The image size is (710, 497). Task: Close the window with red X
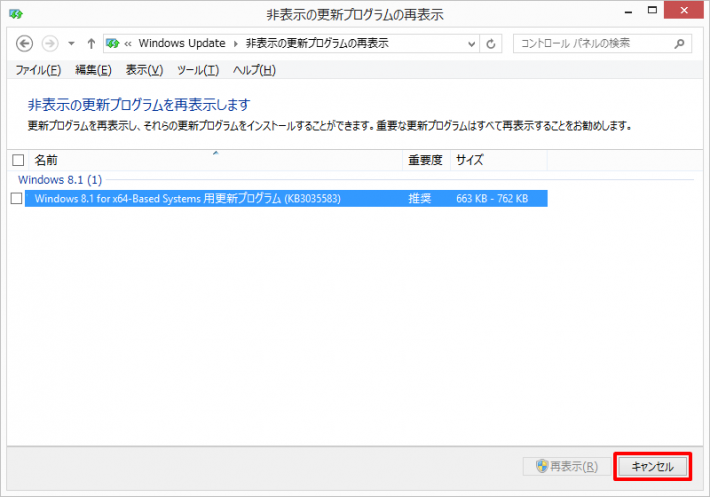pos(684,10)
